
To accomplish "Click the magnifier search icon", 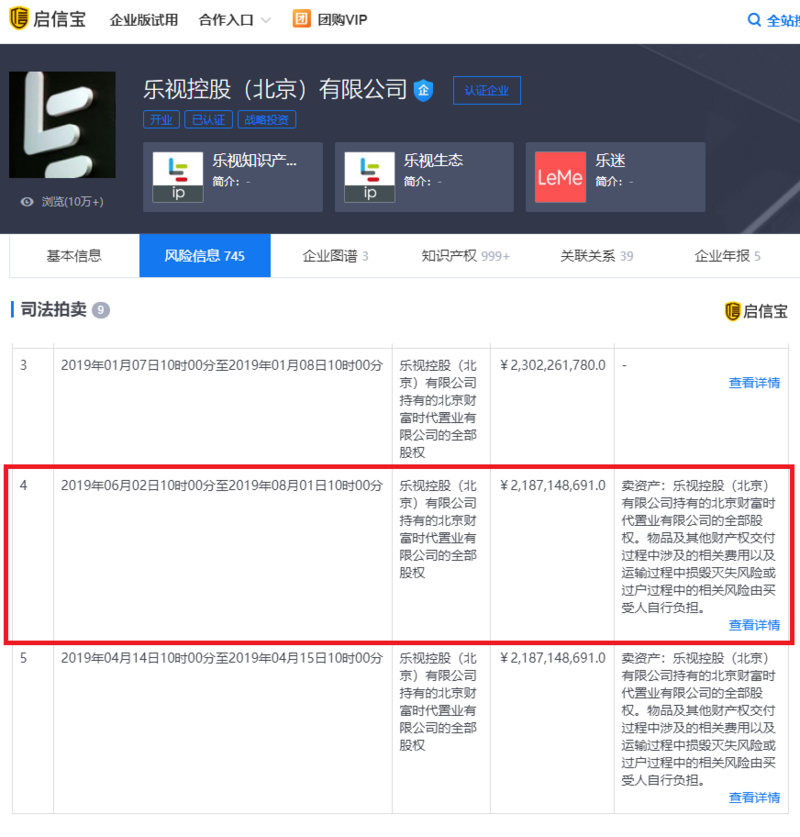I will click(754, 20).
